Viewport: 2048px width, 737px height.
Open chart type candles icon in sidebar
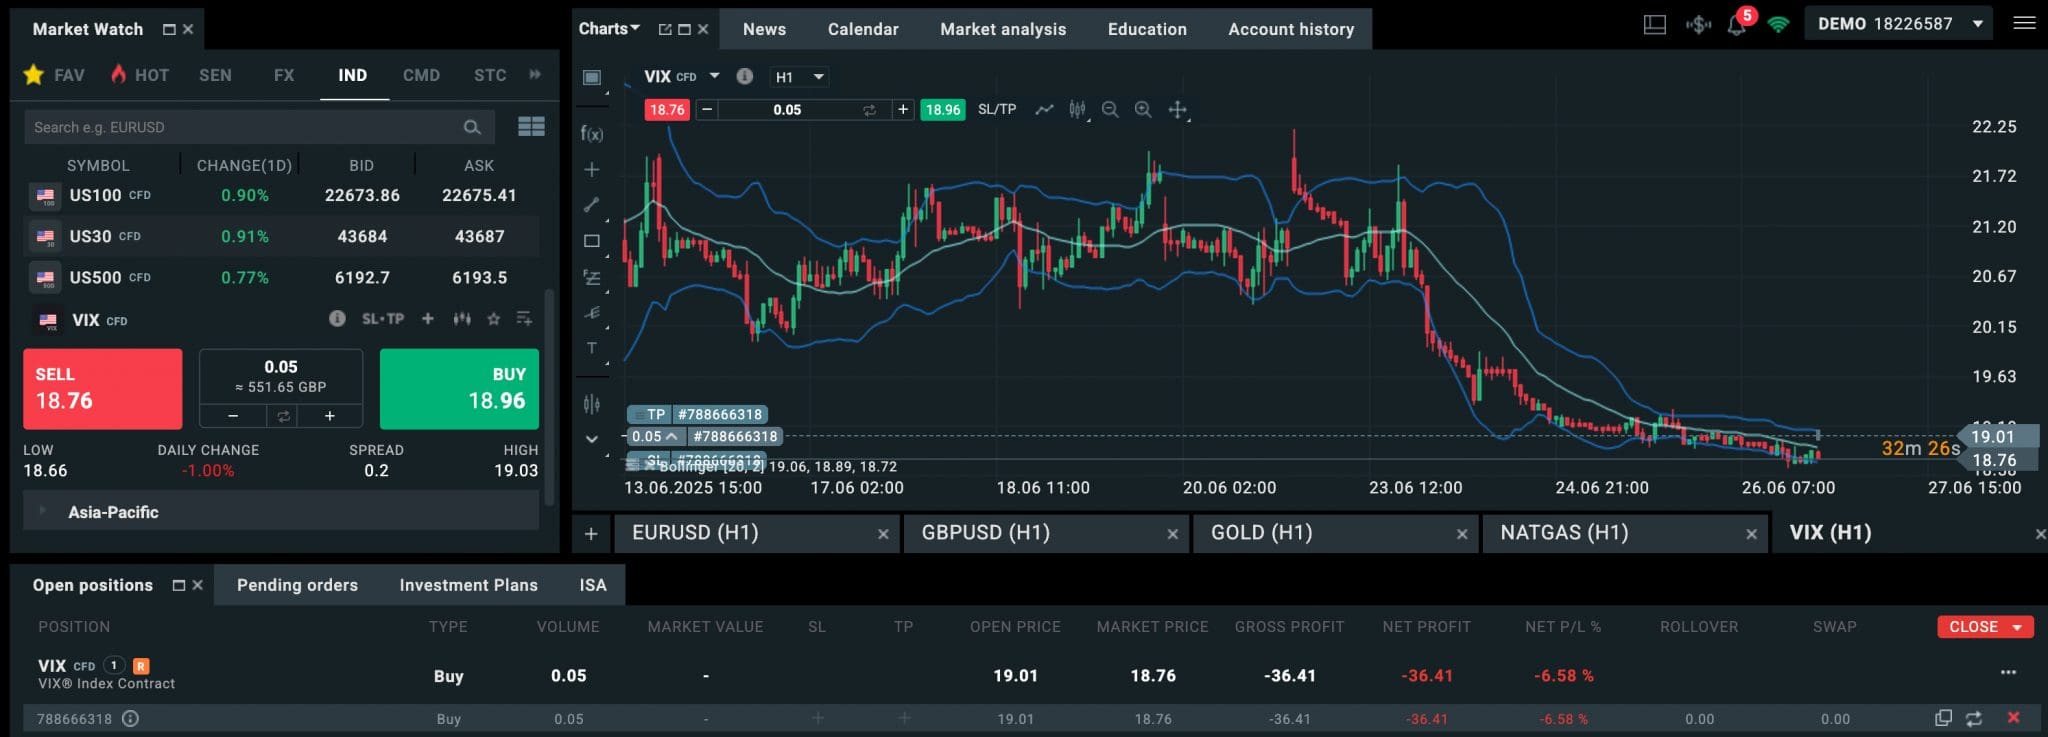(592, 404)
